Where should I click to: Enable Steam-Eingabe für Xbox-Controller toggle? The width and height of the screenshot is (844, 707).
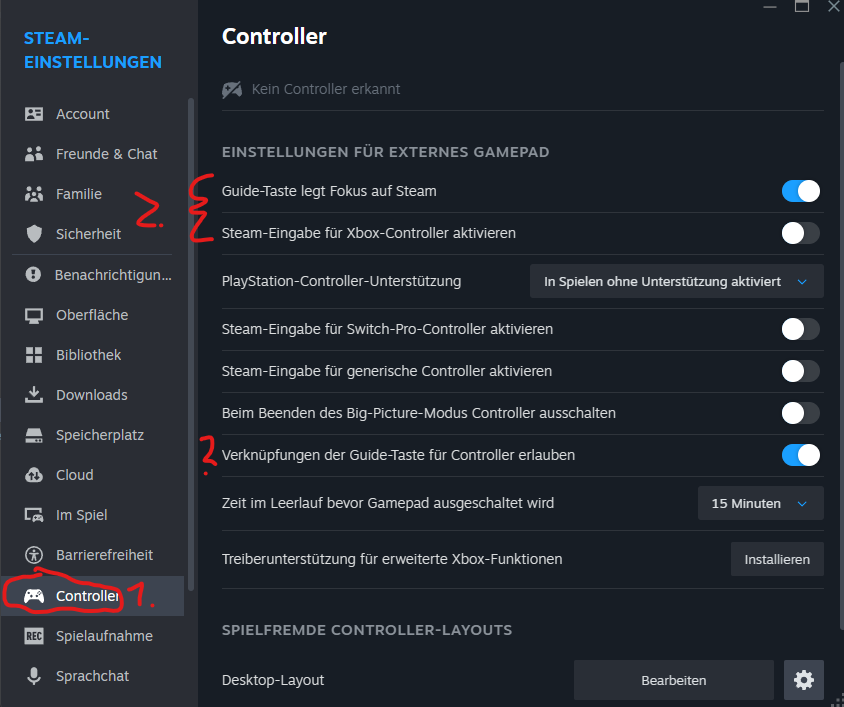pos(801,233)
